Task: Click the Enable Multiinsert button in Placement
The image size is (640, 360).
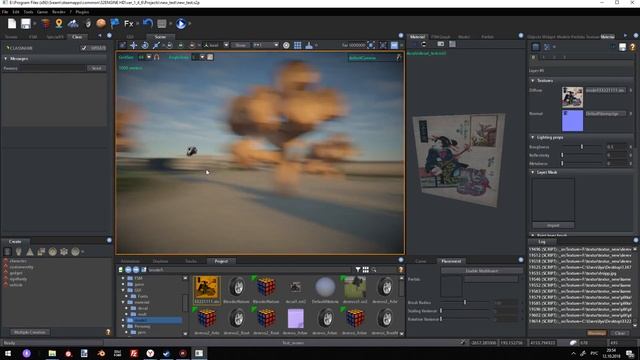Action: click(x=482, y=271)
